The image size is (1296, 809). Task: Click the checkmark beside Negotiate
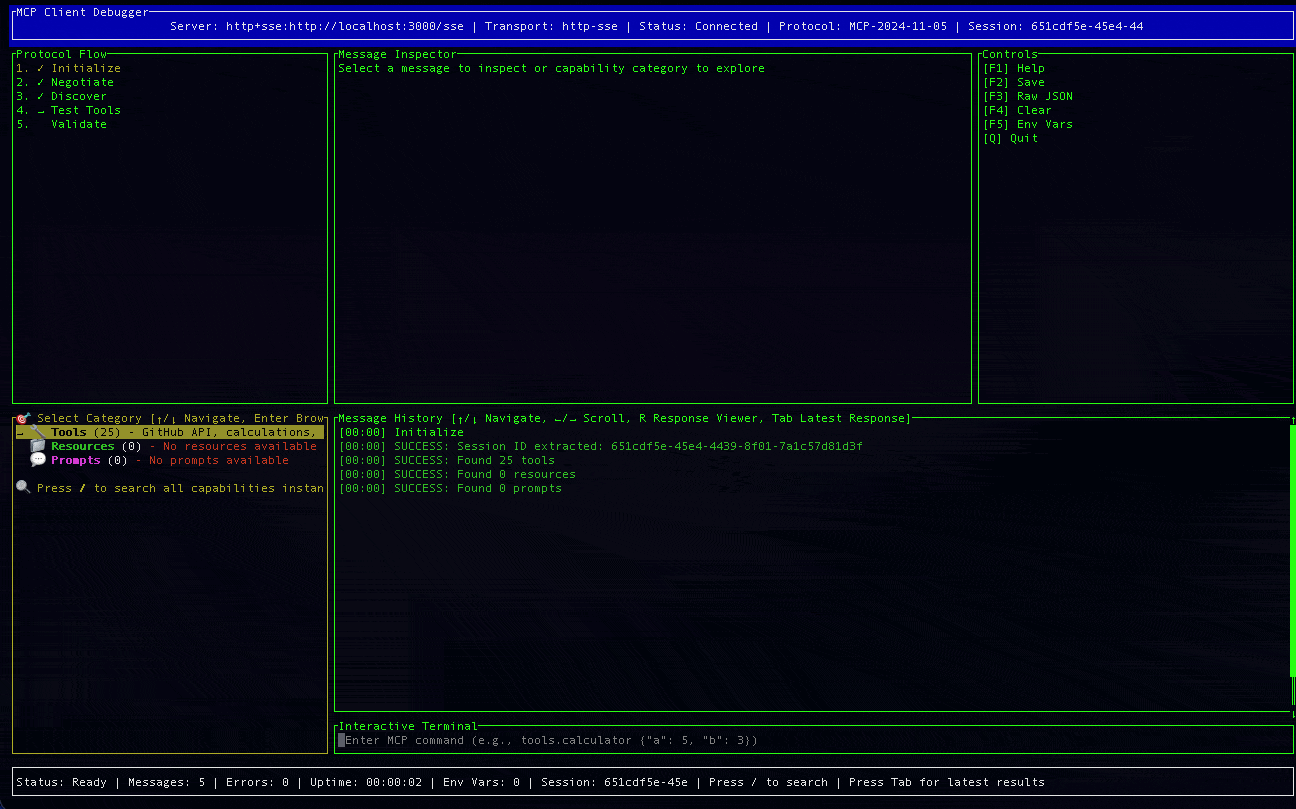click(41, 82)
